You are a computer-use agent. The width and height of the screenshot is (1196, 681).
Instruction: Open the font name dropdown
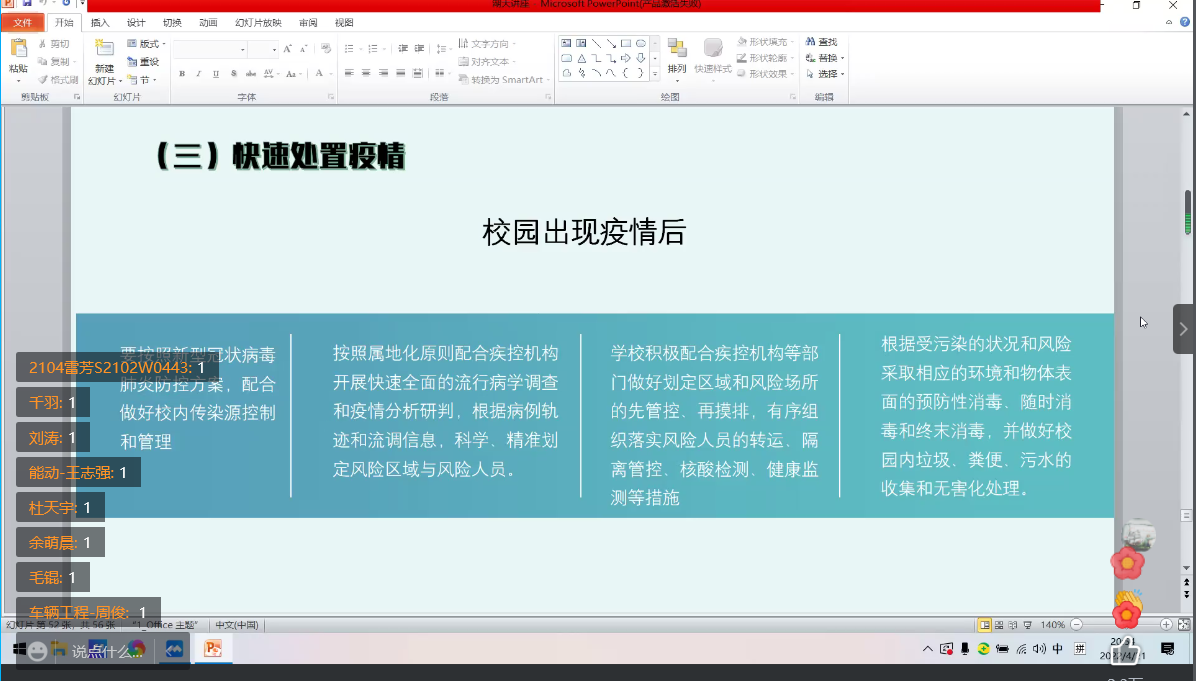coord(242,49)
